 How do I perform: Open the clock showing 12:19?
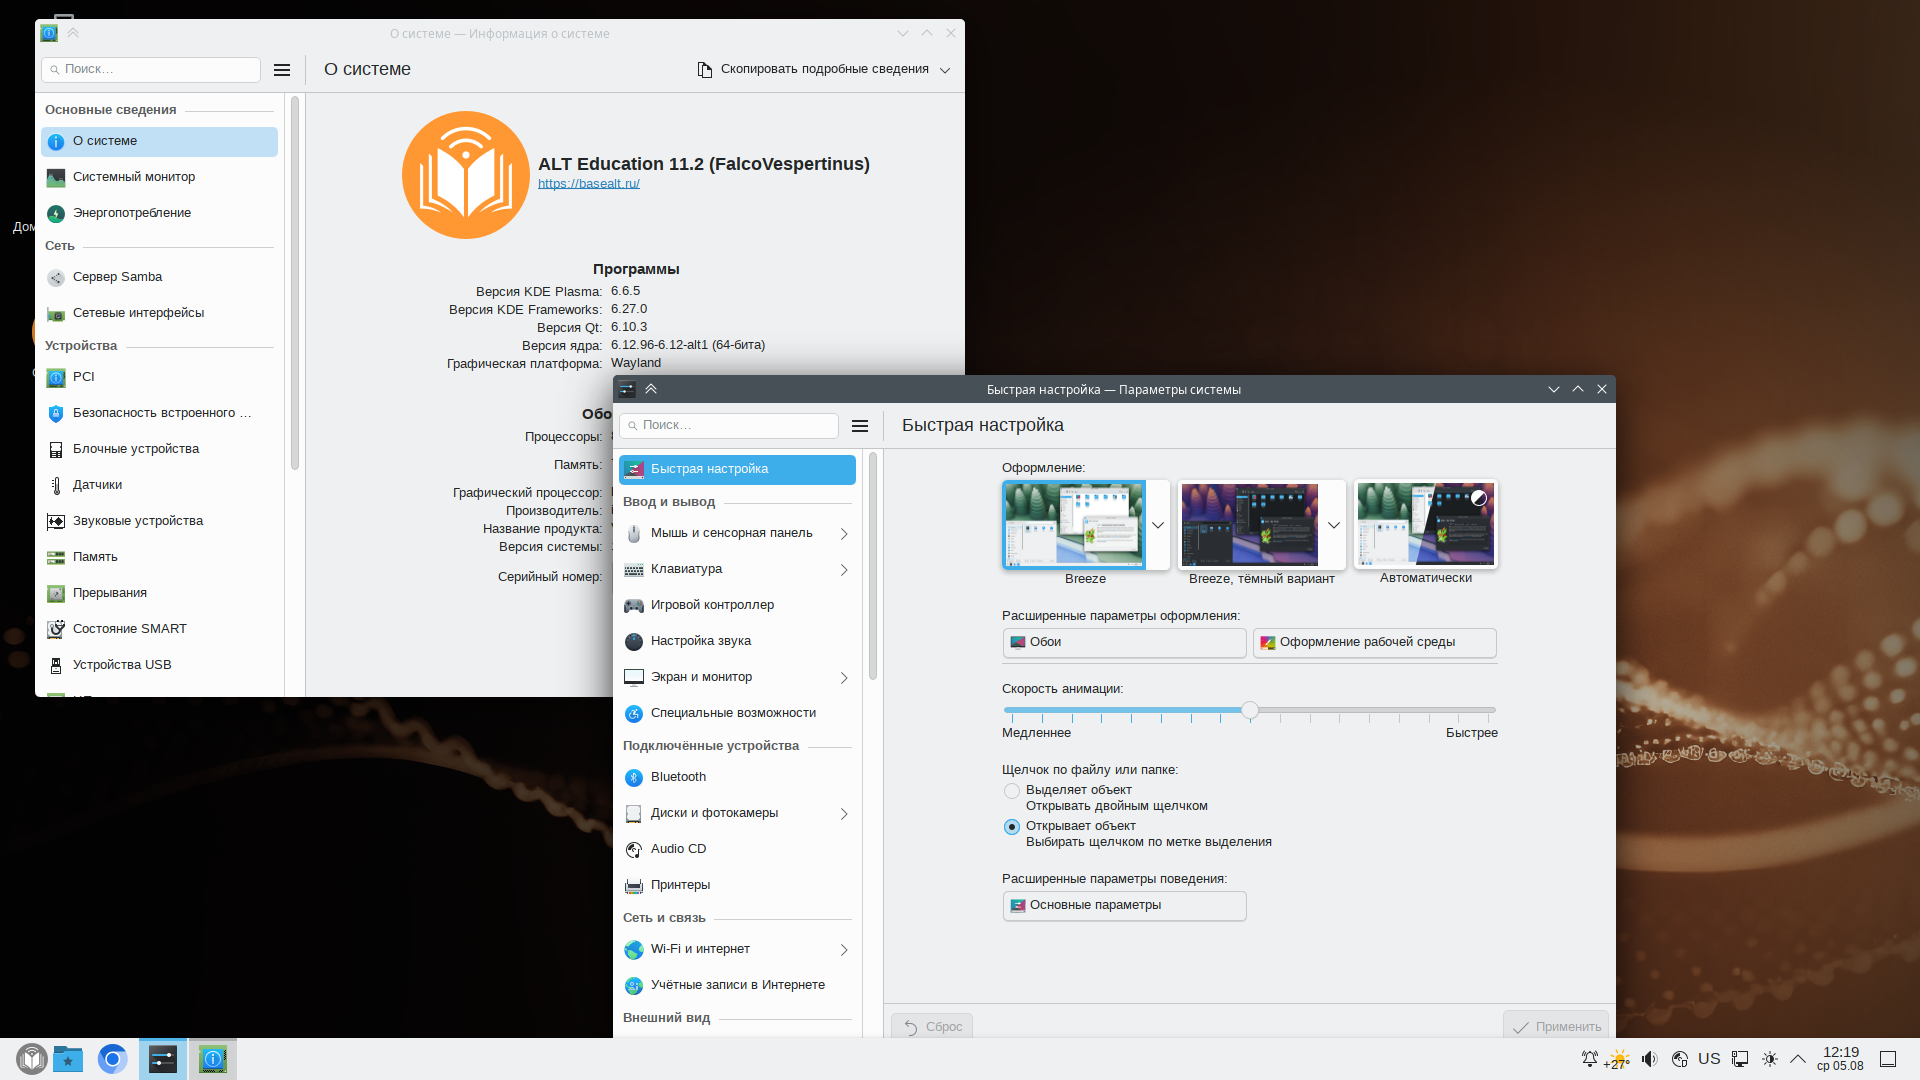pos(1841,1059)
